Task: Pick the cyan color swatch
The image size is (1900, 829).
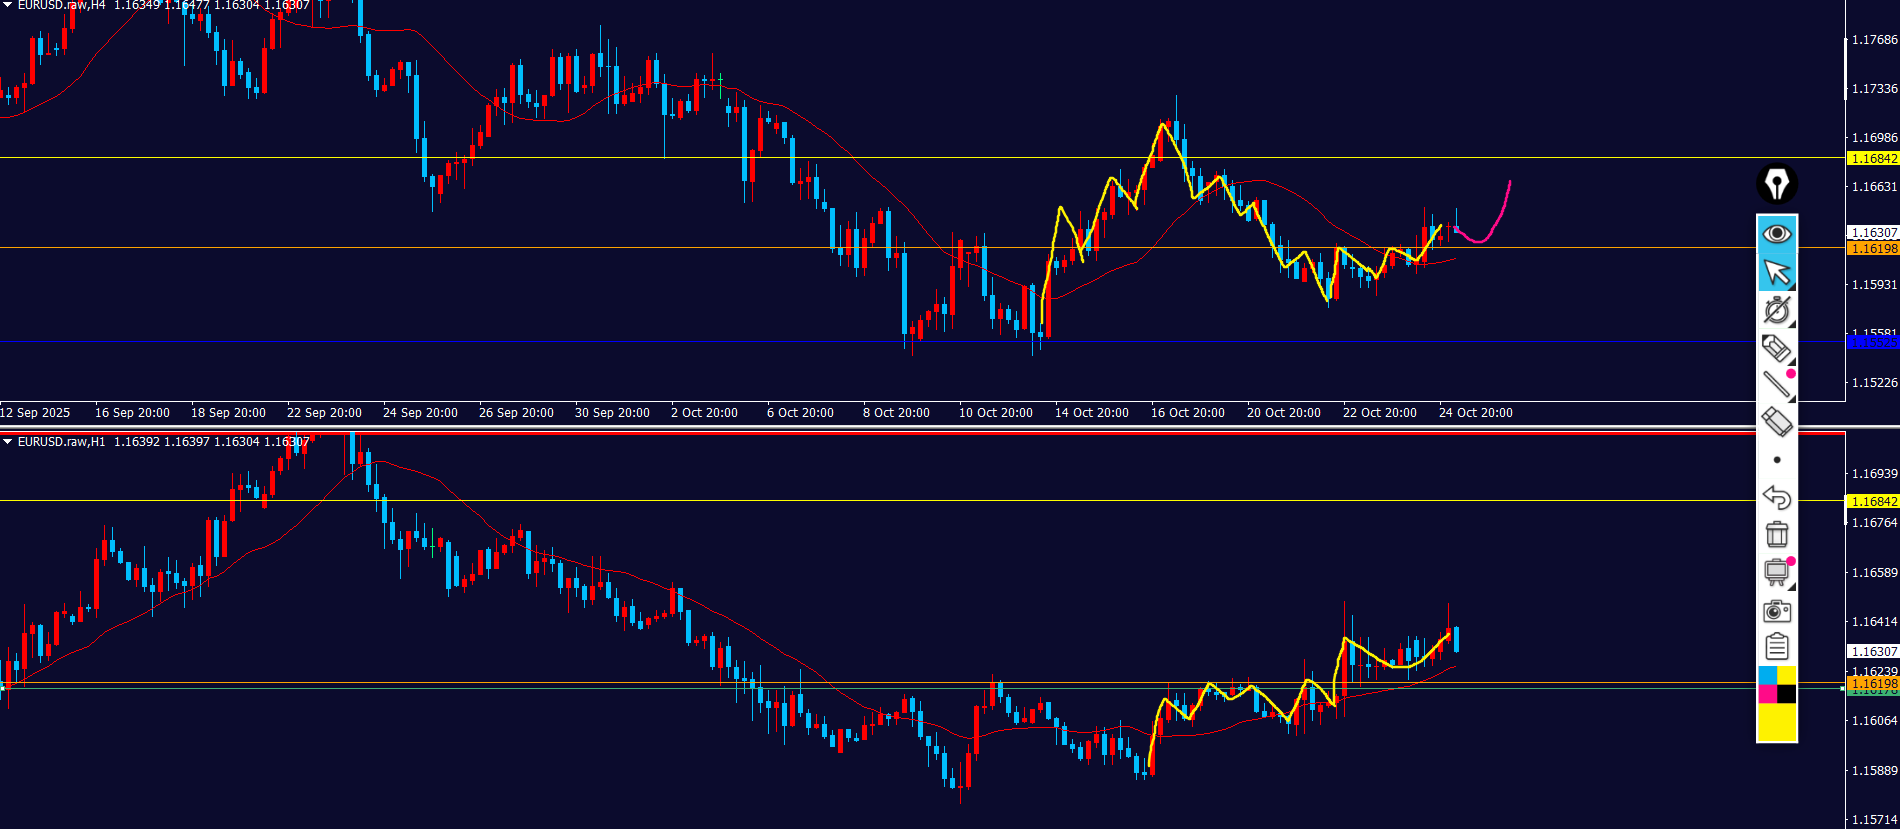Action: coord(1767,676)
